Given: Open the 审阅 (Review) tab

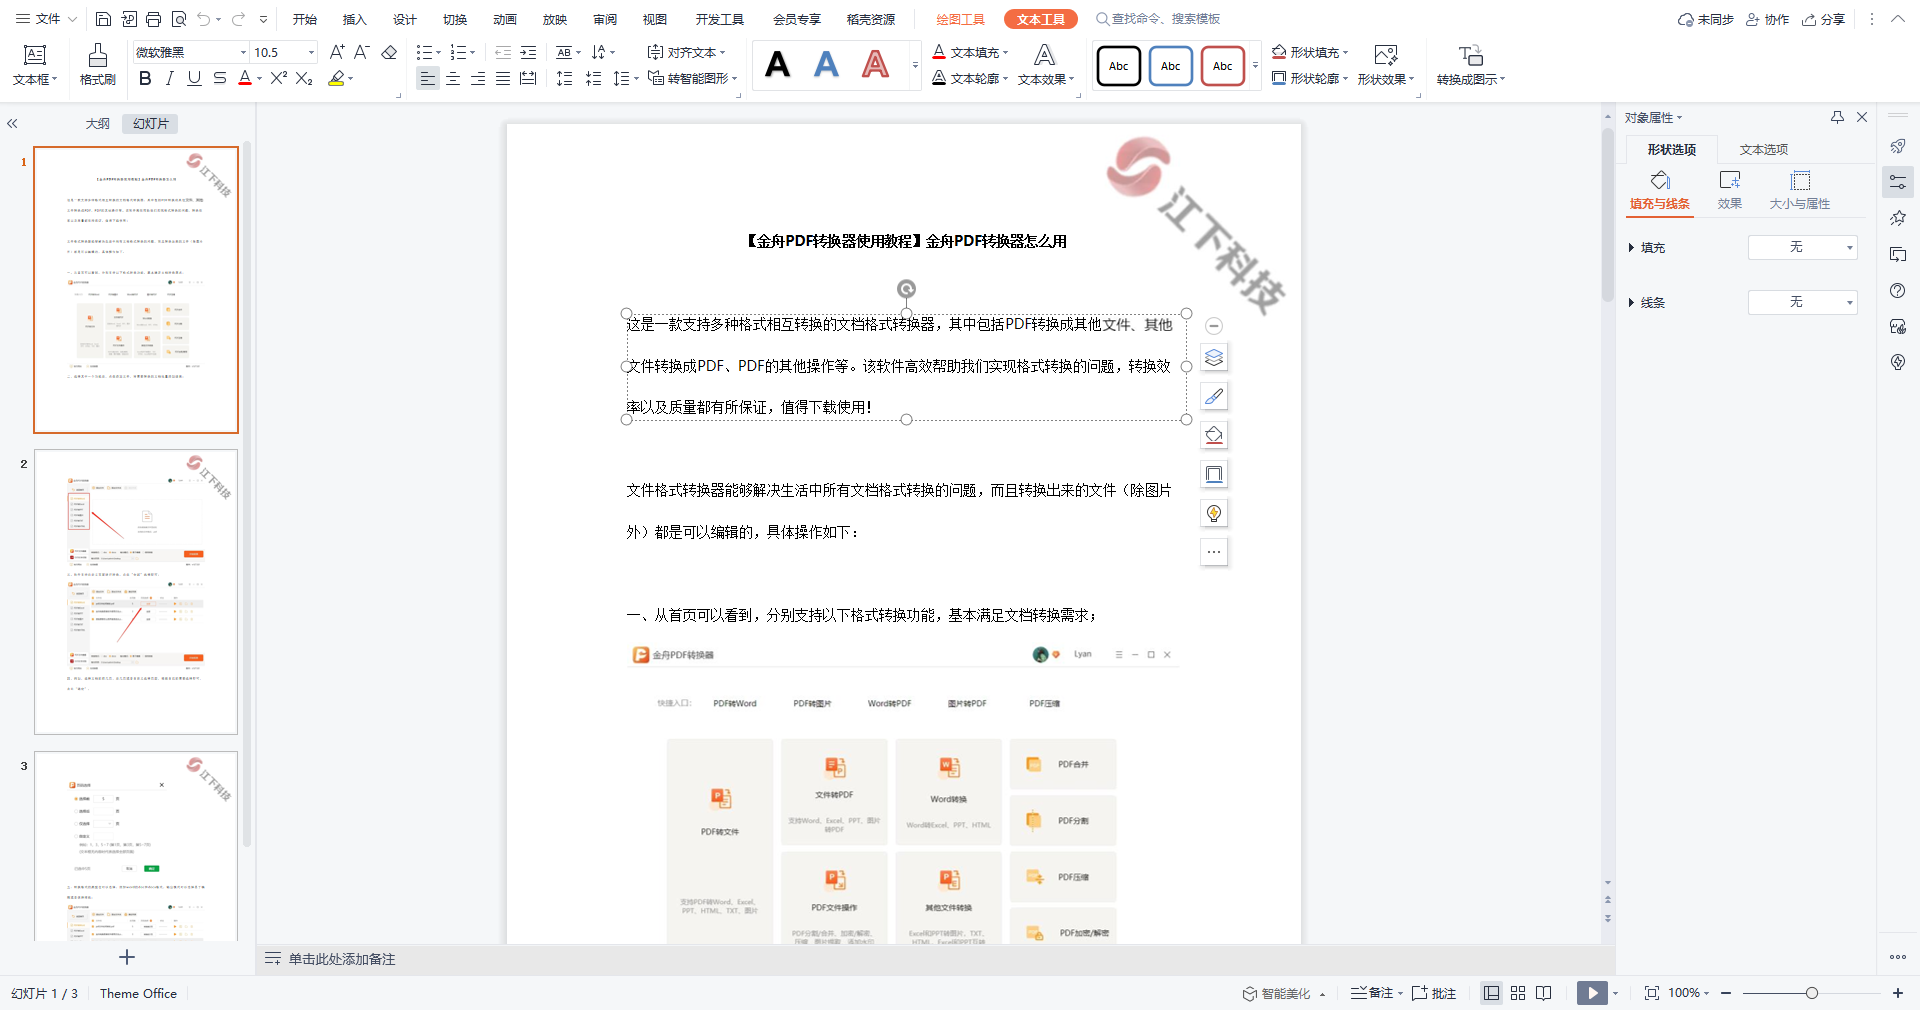Looking at the screenshot, I should point(605,19).
